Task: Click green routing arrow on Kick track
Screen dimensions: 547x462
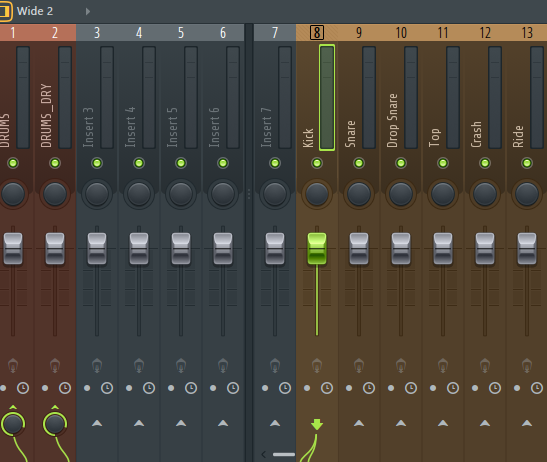Action: tap(317, 424)
